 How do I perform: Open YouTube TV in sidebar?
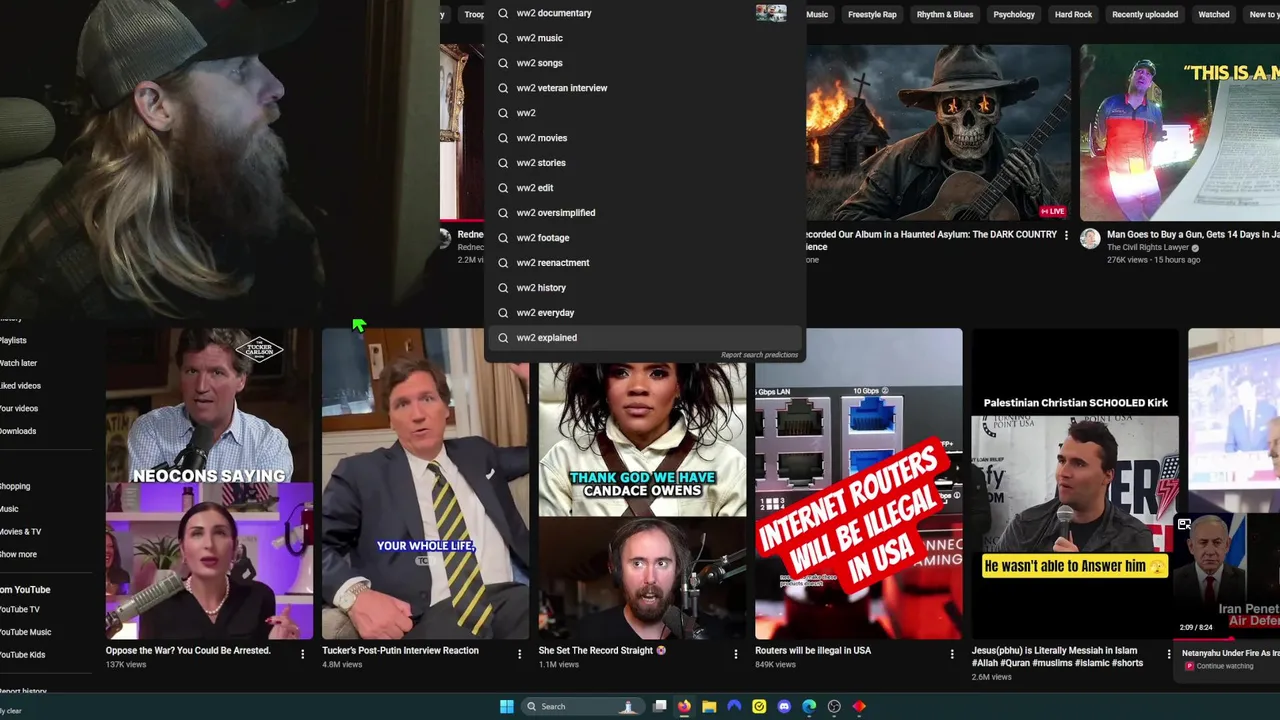click(20, 609)
